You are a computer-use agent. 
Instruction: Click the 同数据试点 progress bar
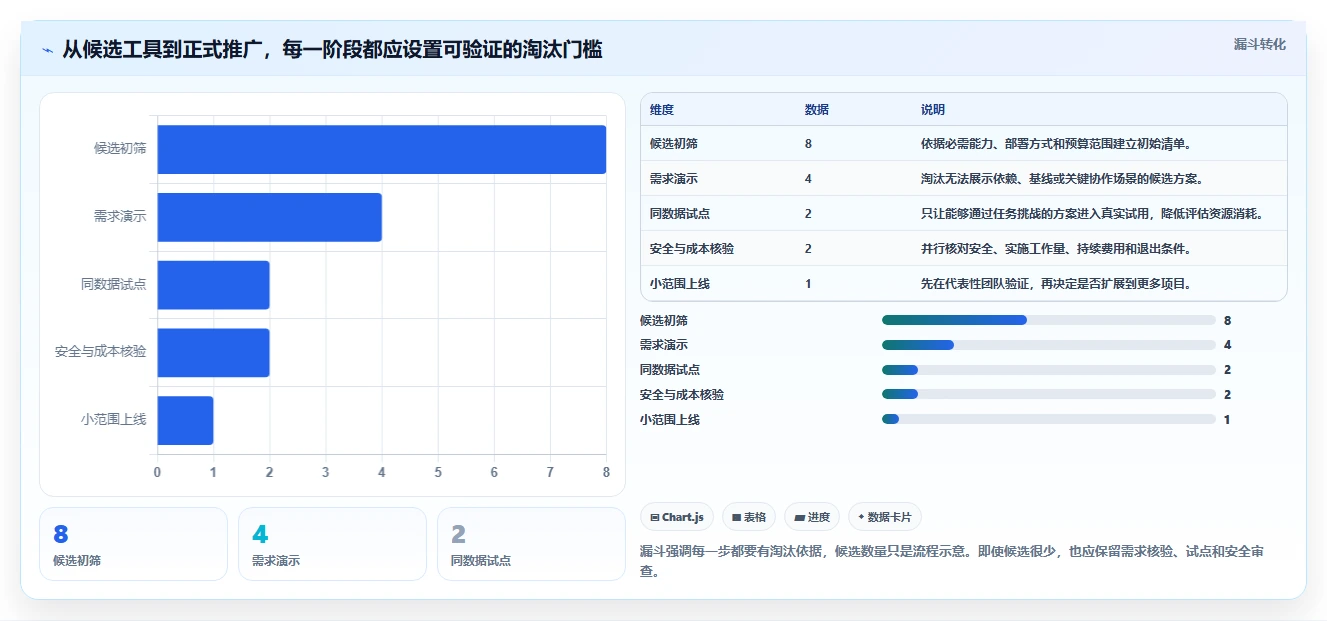[1048, 370]
